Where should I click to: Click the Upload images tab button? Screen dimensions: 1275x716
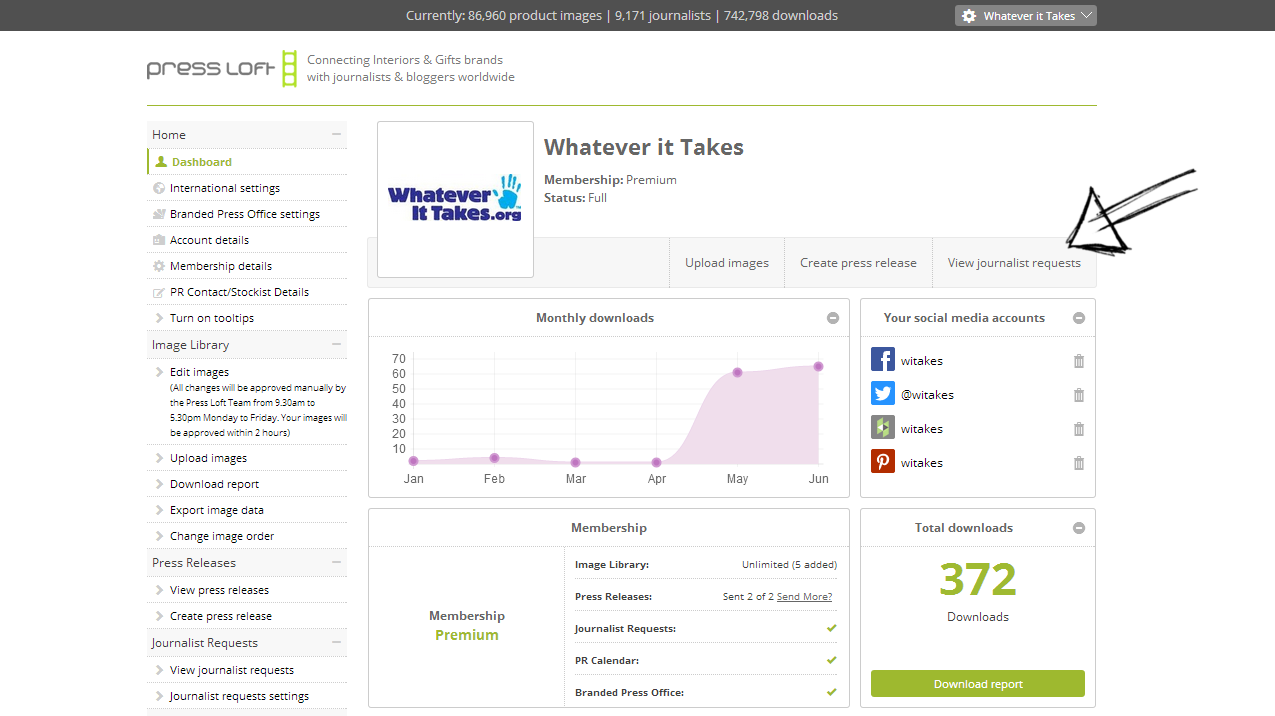click(x=727, y=263)
